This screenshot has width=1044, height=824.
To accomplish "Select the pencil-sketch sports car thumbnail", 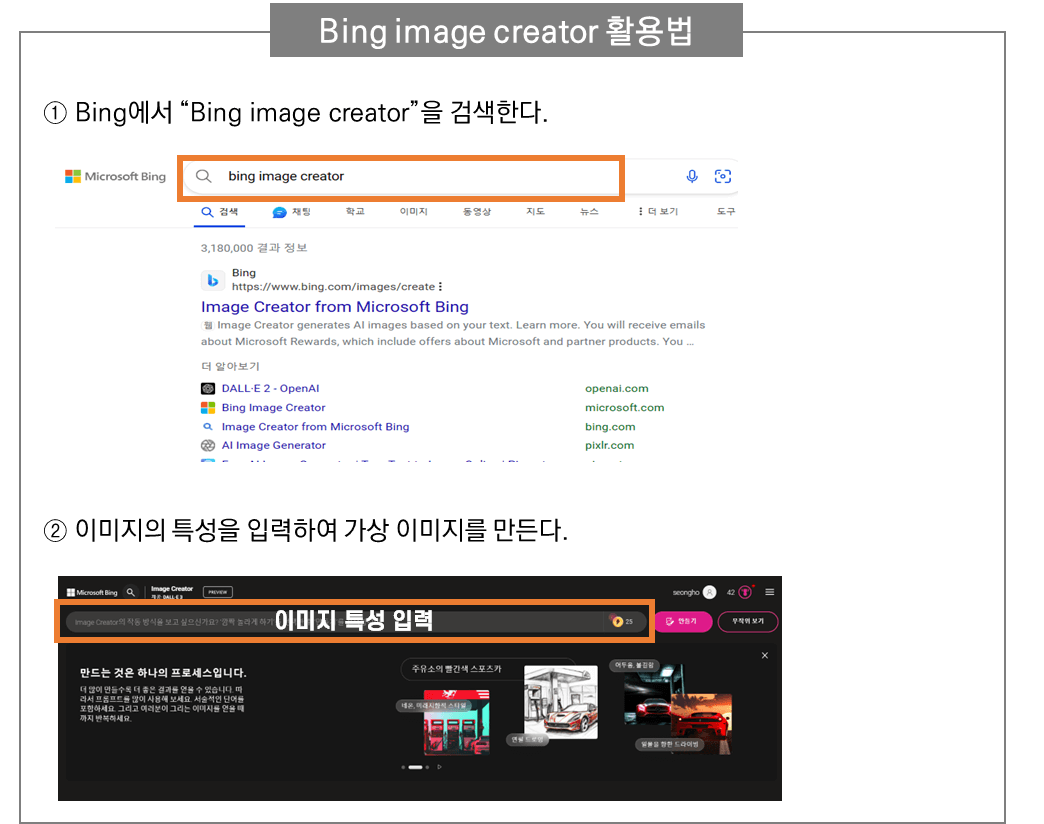I will pos(561,702).
